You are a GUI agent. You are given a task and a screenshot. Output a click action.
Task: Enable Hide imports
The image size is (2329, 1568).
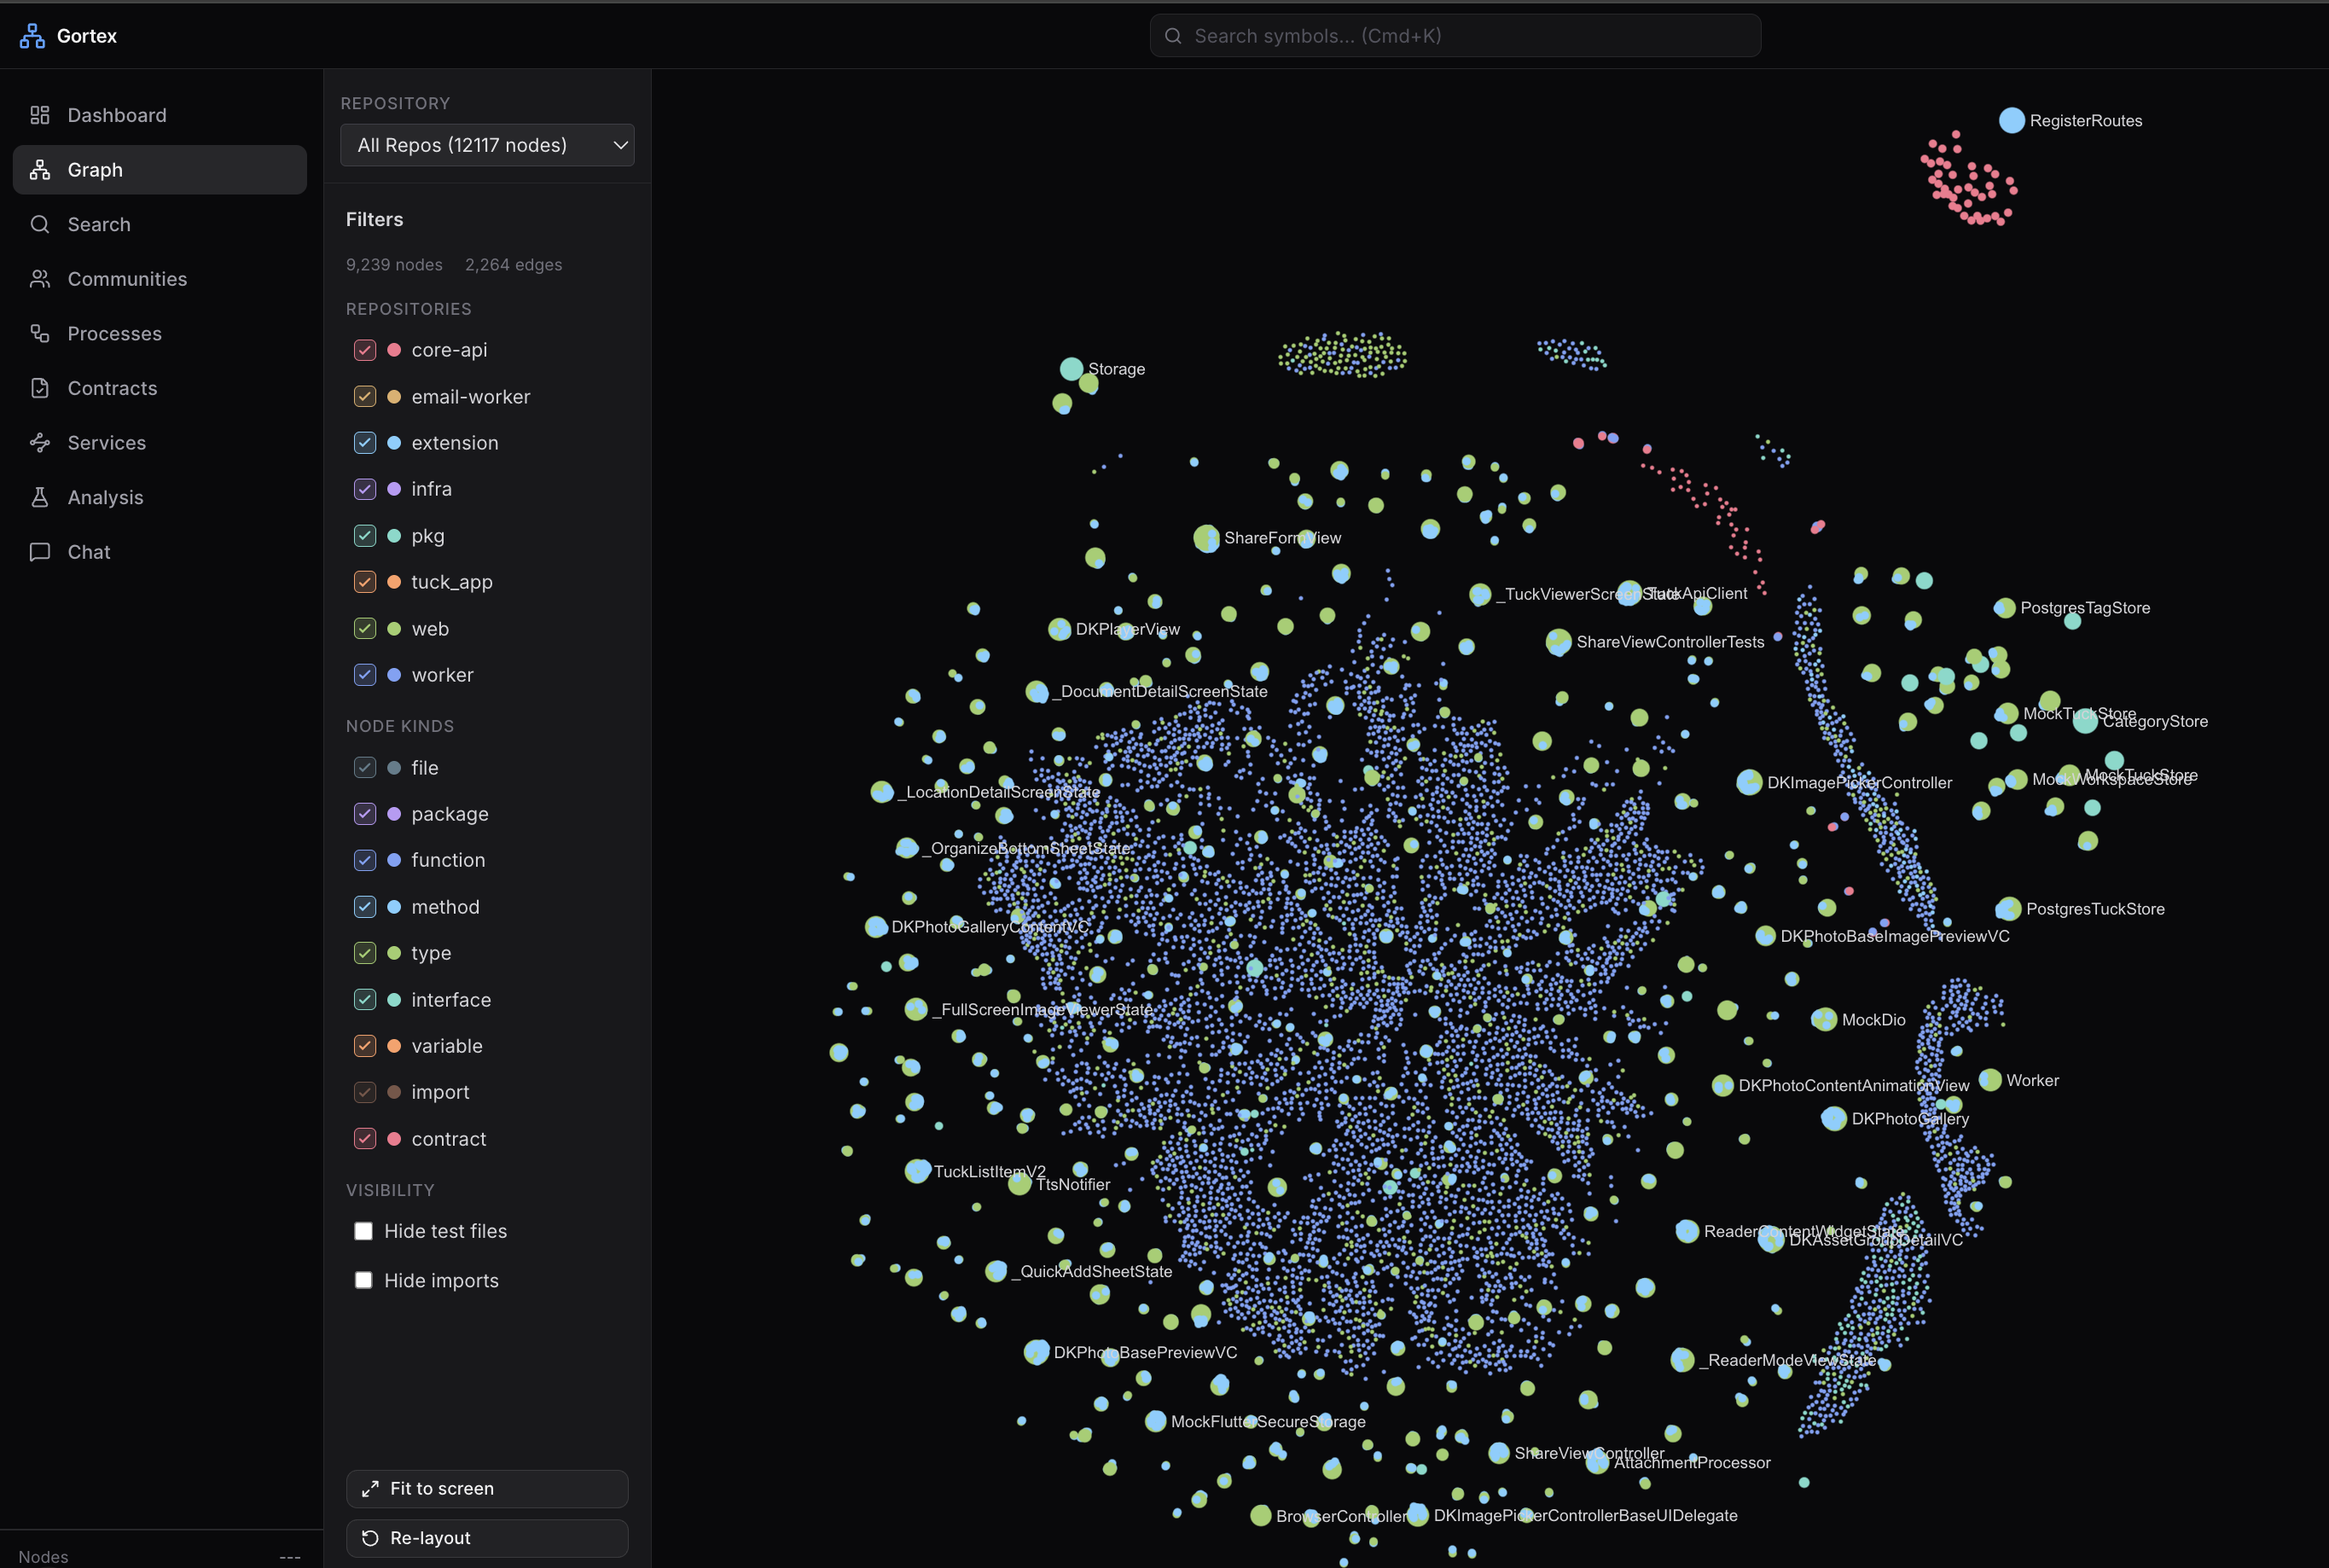click(364, 1280)
